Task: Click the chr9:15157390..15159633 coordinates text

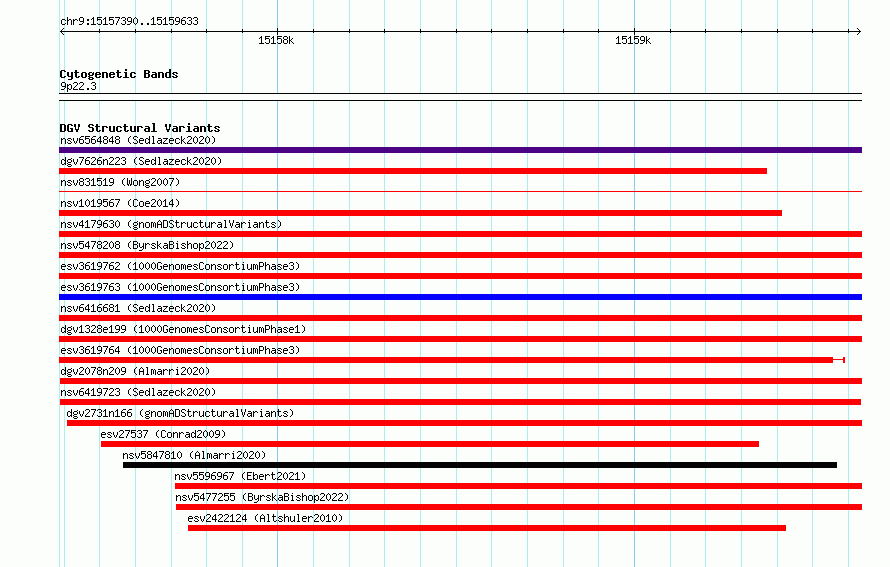Action: click(x=129, y=21)
